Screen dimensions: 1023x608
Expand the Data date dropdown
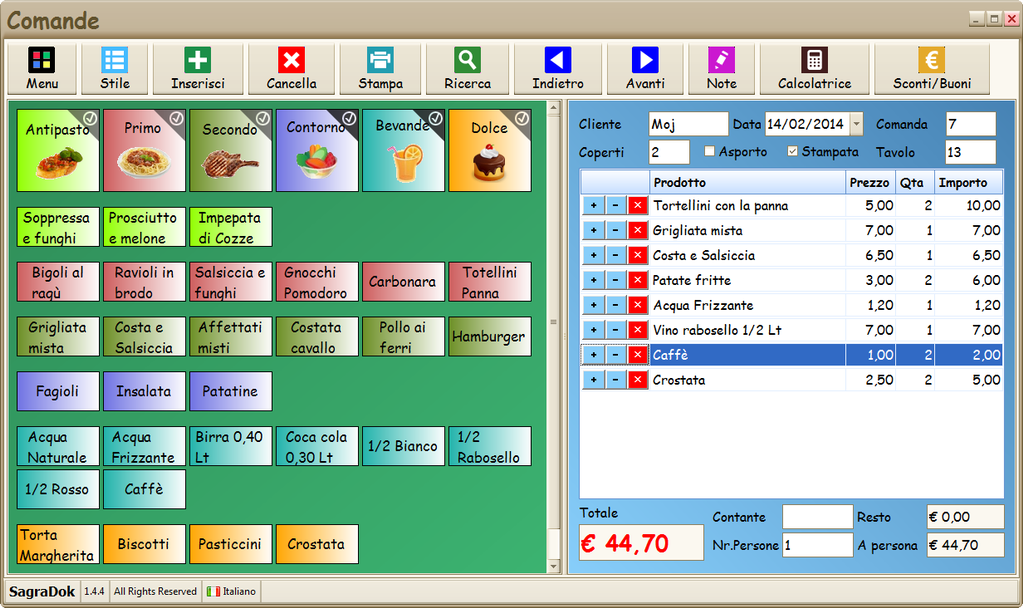click(x=856, y=125)
